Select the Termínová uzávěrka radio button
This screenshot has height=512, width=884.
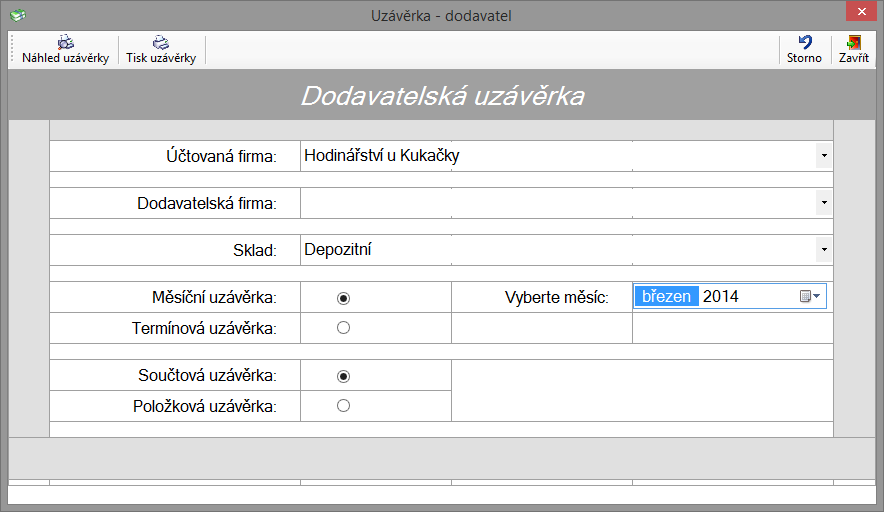tap(343, 328)
